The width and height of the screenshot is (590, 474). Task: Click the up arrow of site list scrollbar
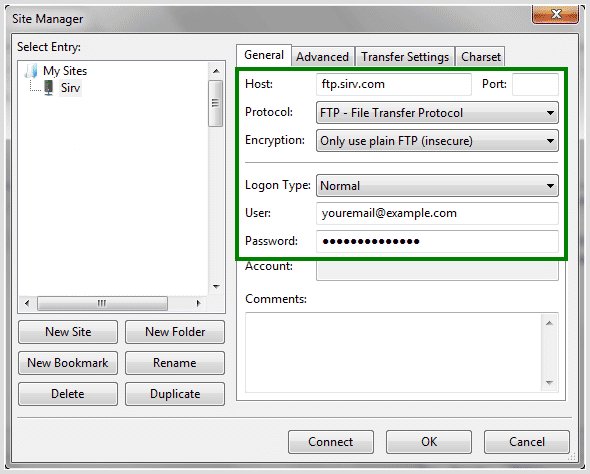[x=216, y=71]
